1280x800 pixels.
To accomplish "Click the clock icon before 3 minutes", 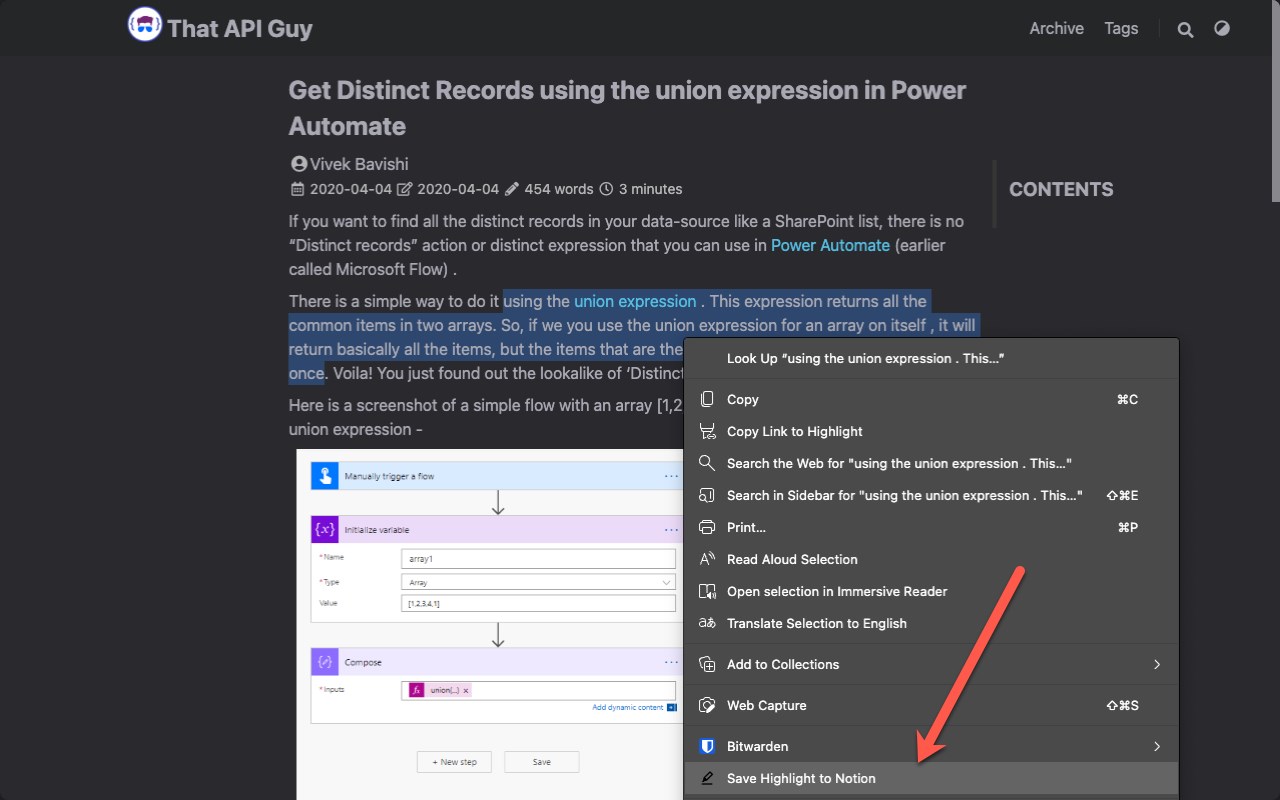I will click(x=606, y=189).
